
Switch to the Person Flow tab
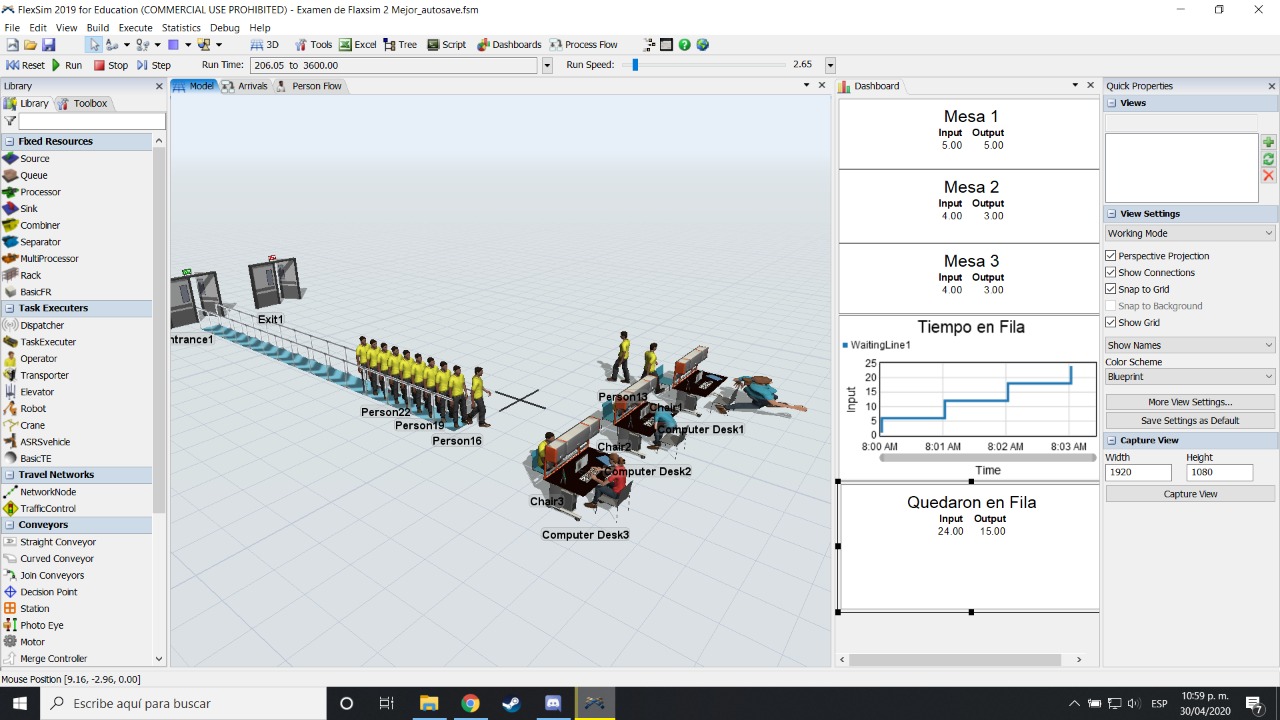309,86
